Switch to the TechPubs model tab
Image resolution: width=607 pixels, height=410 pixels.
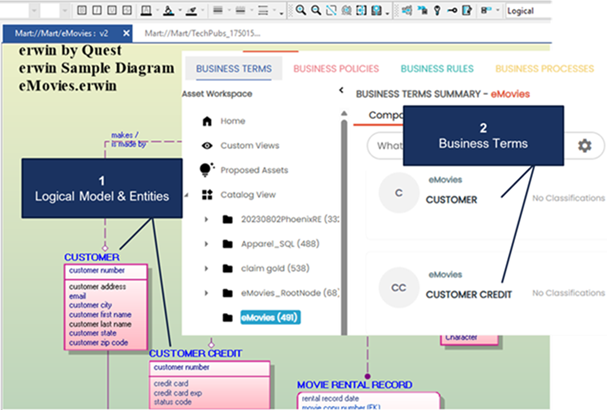[202, 33]
